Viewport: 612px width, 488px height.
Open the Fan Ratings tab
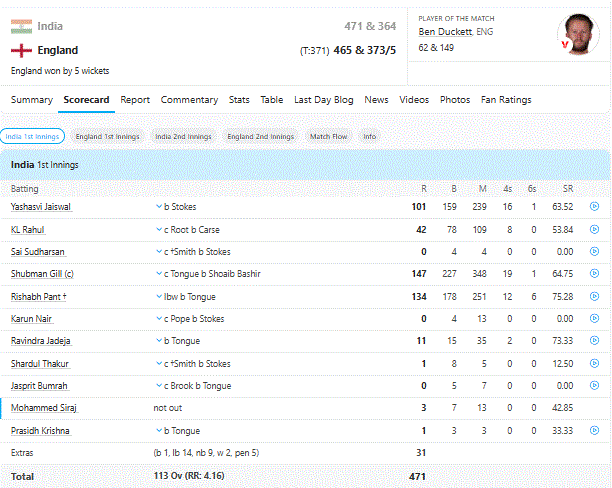506,100
